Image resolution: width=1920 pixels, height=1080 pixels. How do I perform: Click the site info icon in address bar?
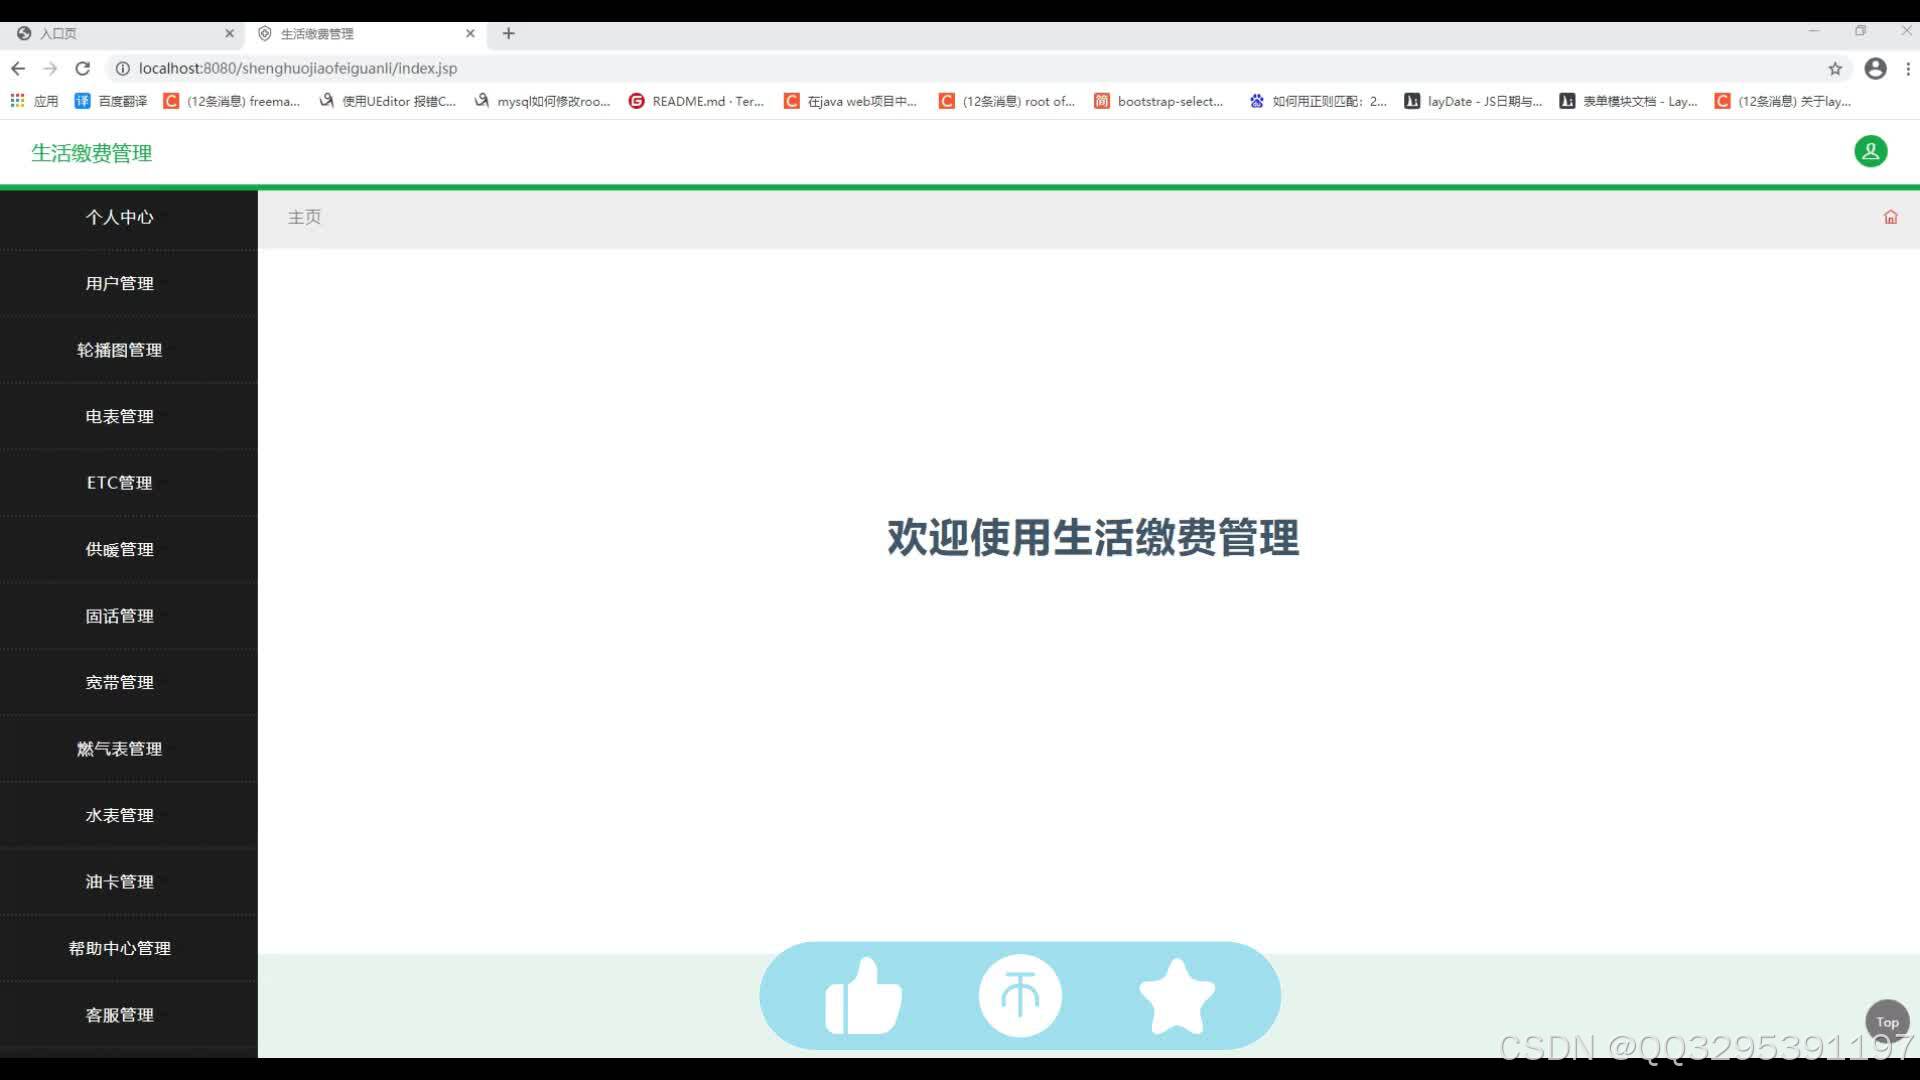pyautogui.click(x=123, y=68)
